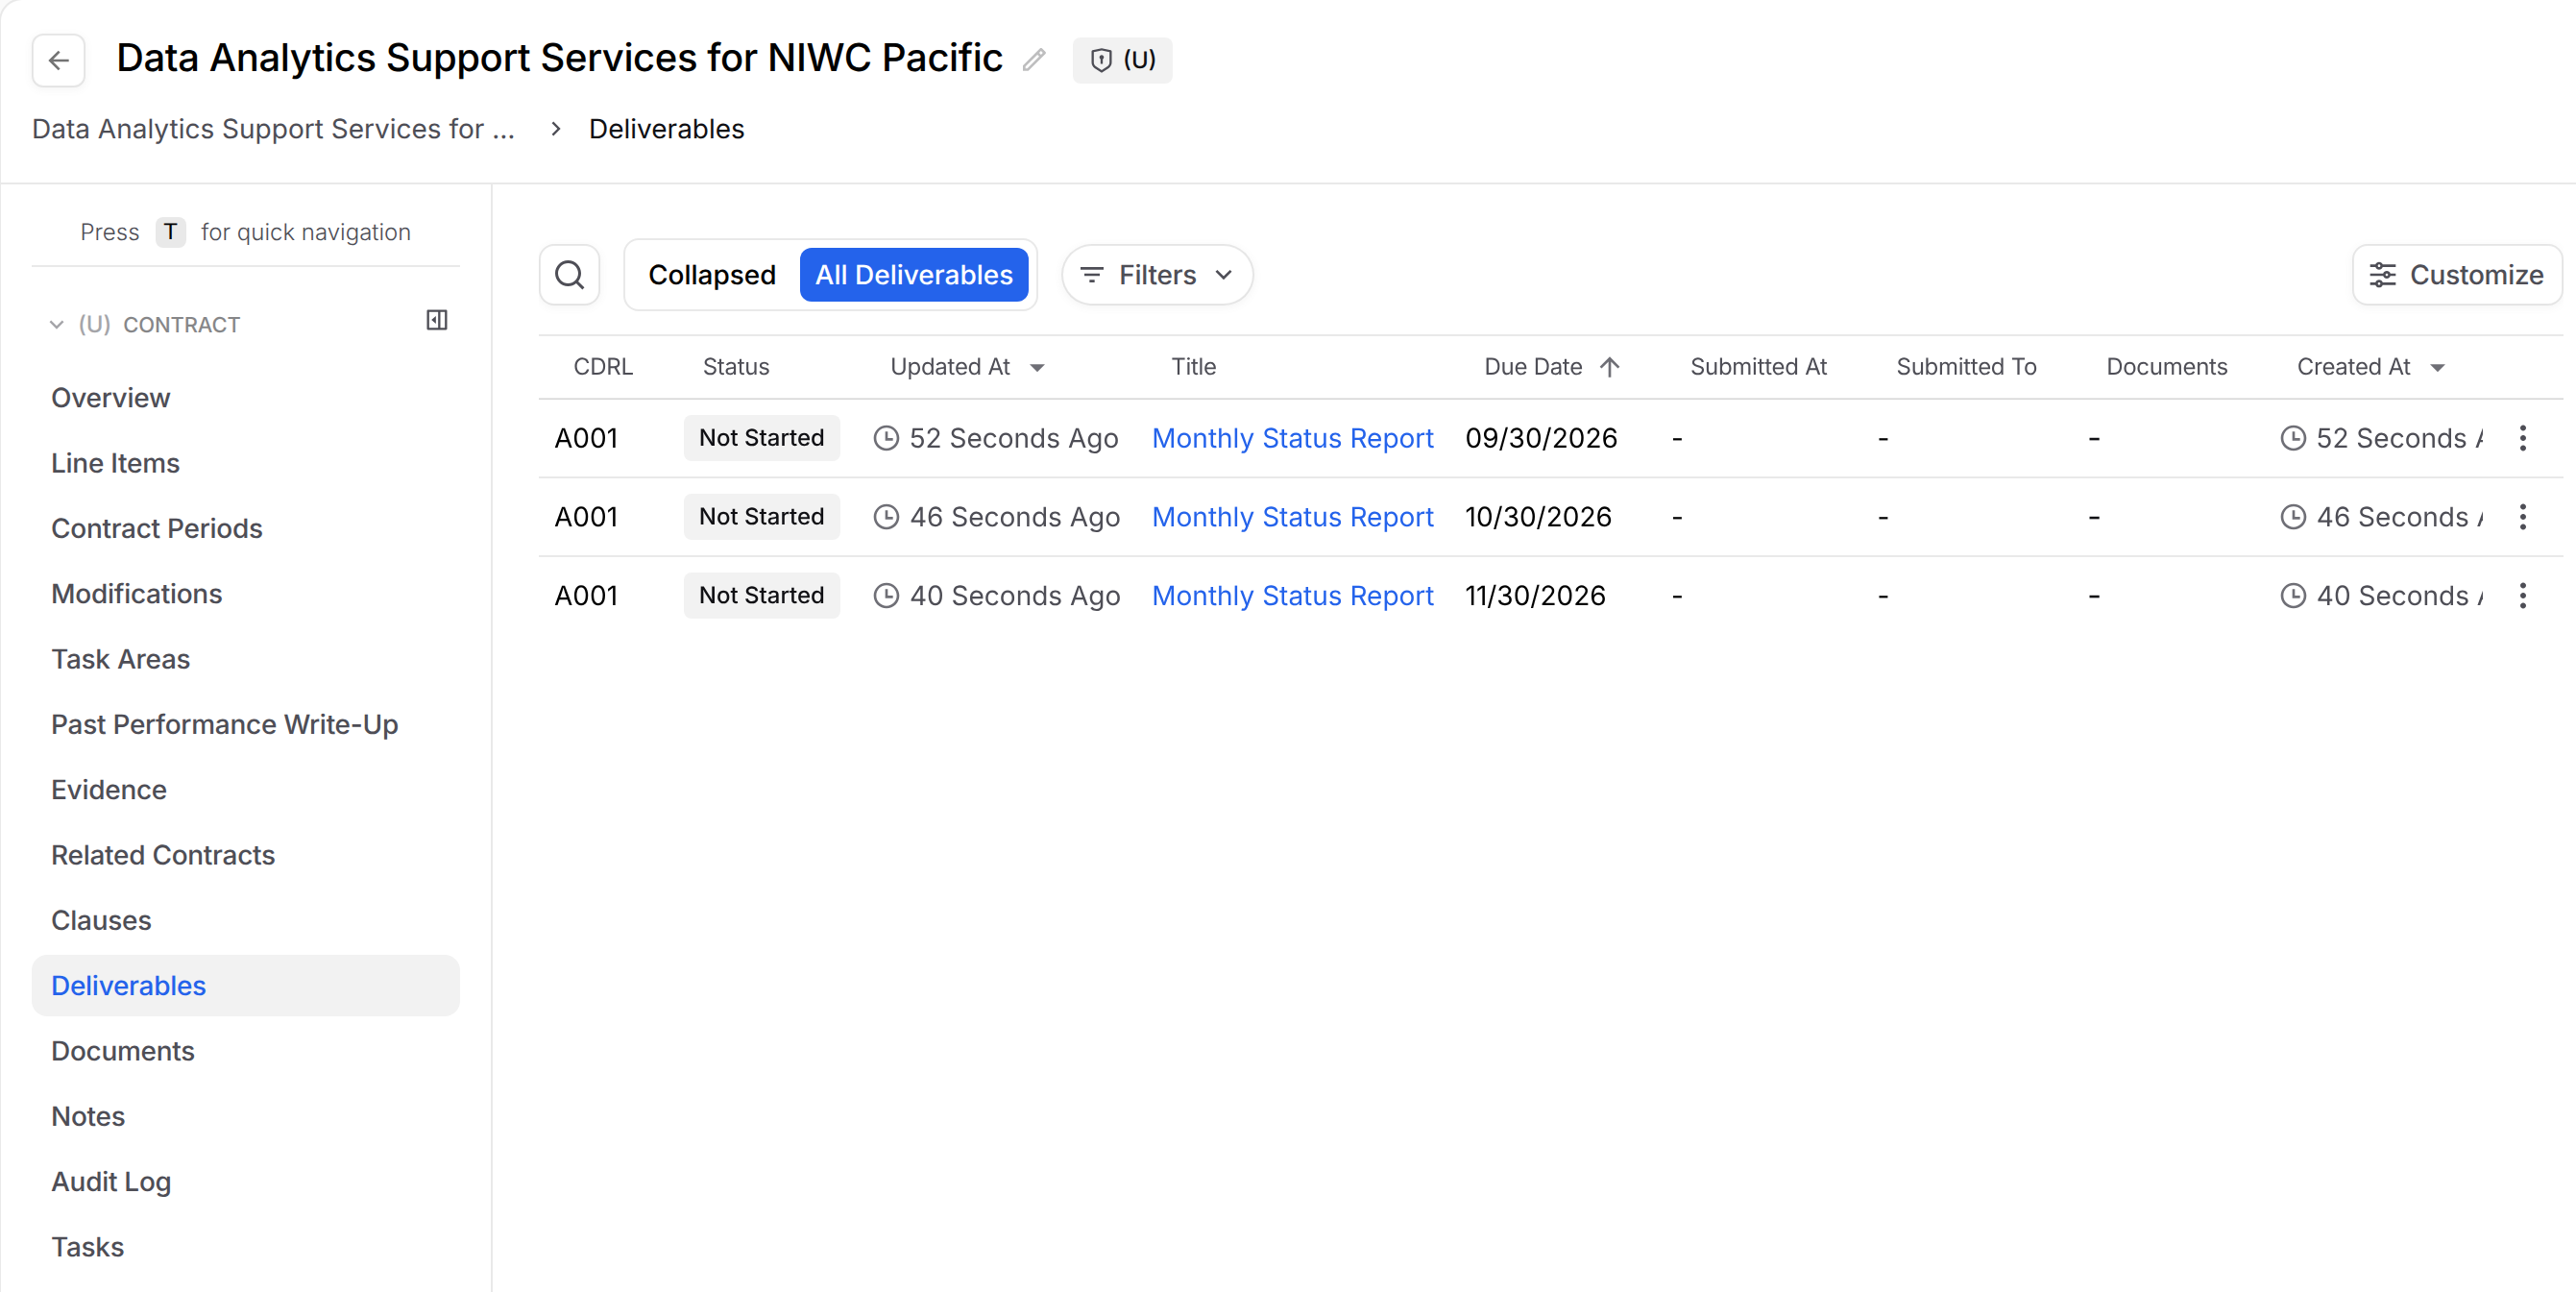Collapse the (U) CONTRACT section chevron
This screenshot has height=1292, width=2576.
point(56,325)
